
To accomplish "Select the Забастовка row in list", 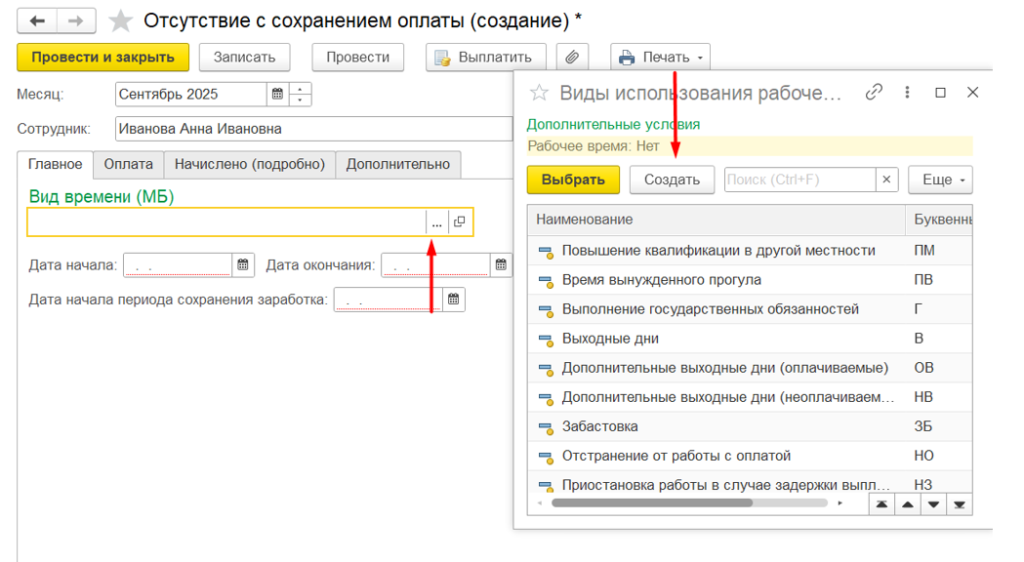I will coord(600,426).
